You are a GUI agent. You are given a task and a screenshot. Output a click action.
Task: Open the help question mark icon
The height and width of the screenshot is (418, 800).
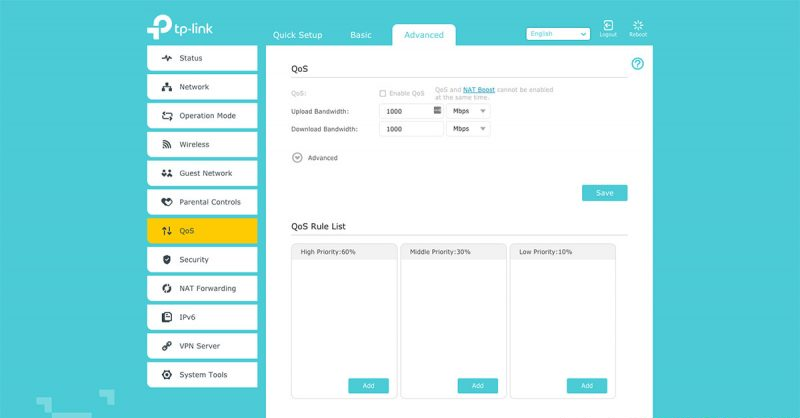click(x=638, y=64)
